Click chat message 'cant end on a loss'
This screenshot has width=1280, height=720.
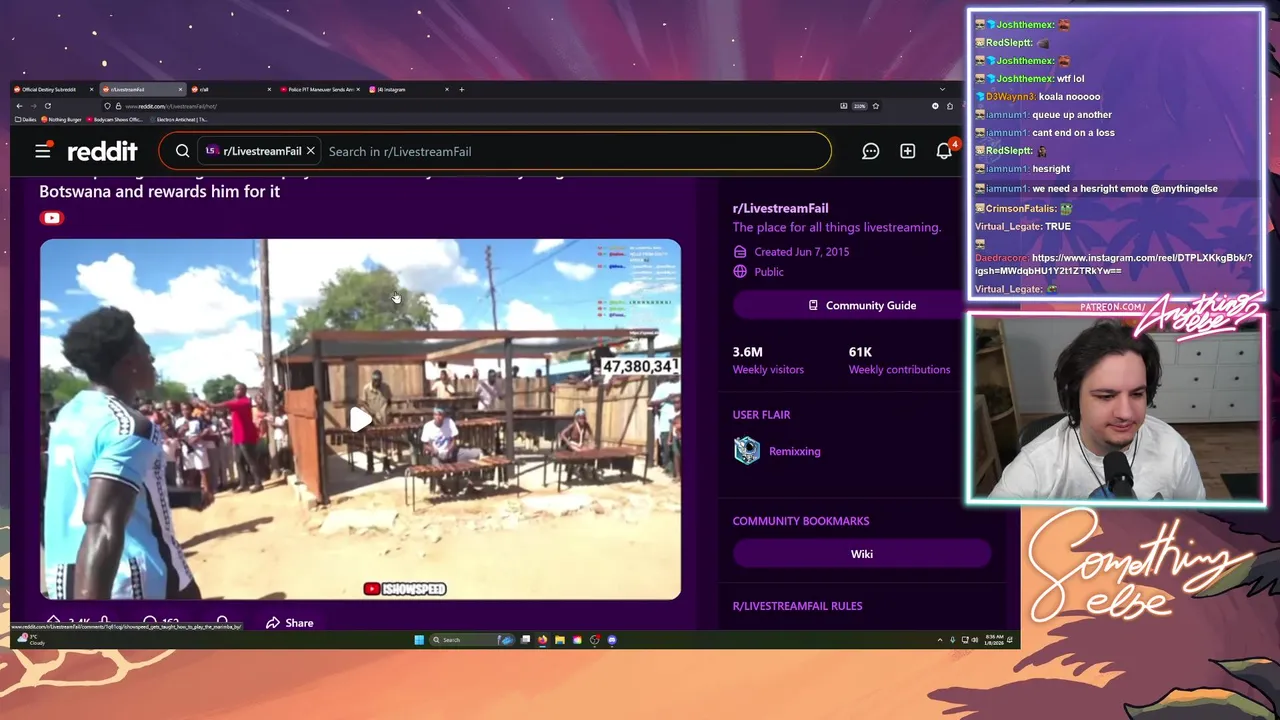pyautogui.click(x=1073, y=133)
